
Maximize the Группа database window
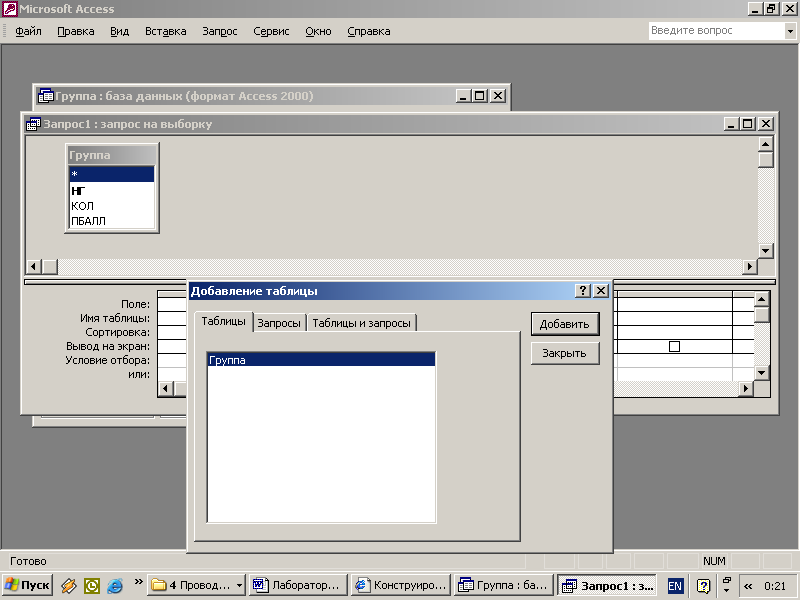pyautogui.click(x=480, y=95)
